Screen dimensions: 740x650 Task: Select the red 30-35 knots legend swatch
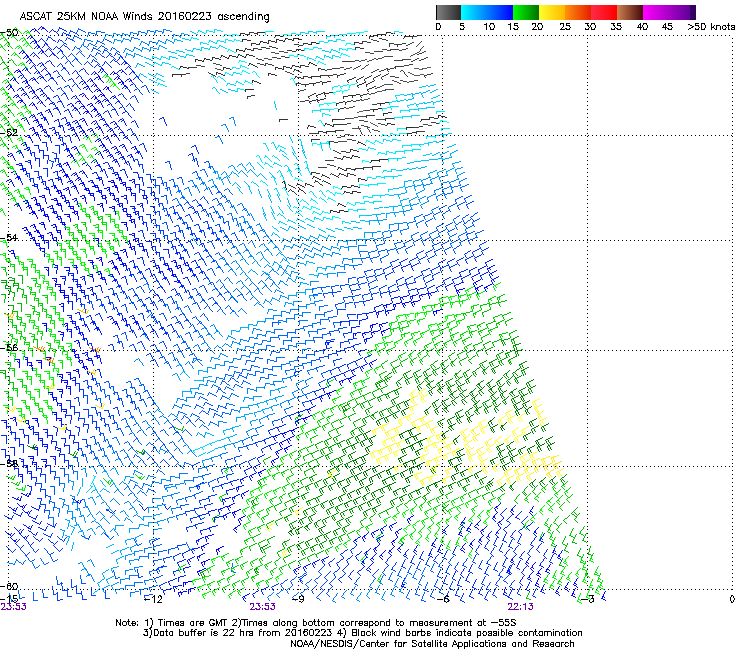[604, 12]
